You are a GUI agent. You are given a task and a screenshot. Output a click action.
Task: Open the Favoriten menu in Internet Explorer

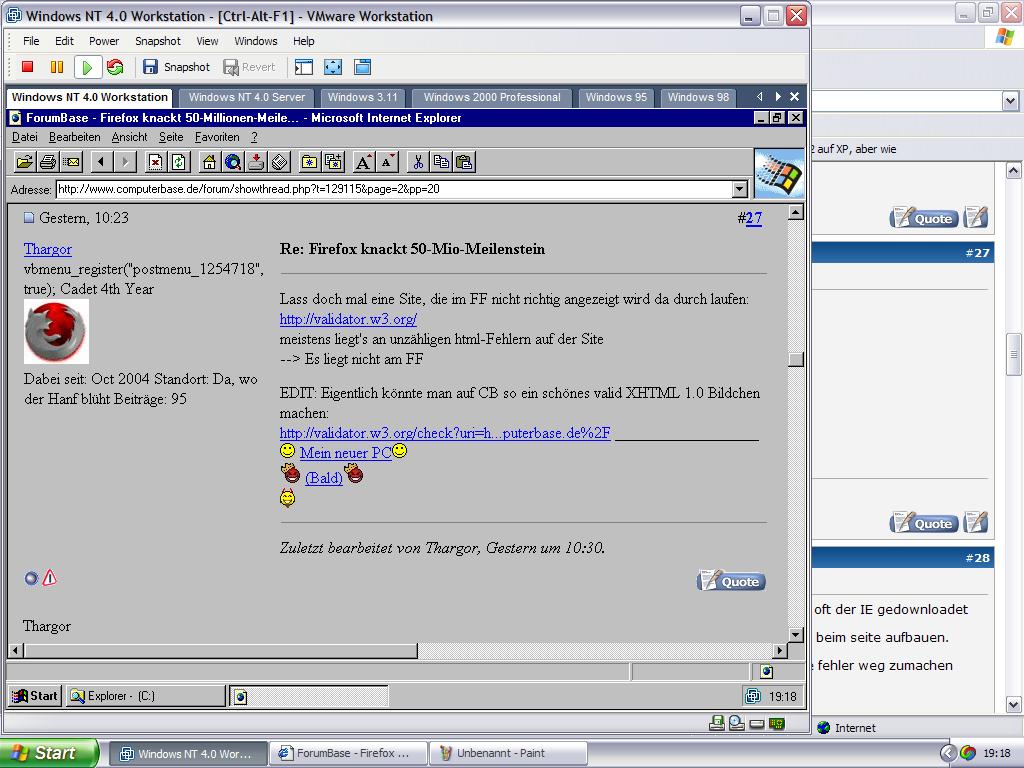pos(217,137)
